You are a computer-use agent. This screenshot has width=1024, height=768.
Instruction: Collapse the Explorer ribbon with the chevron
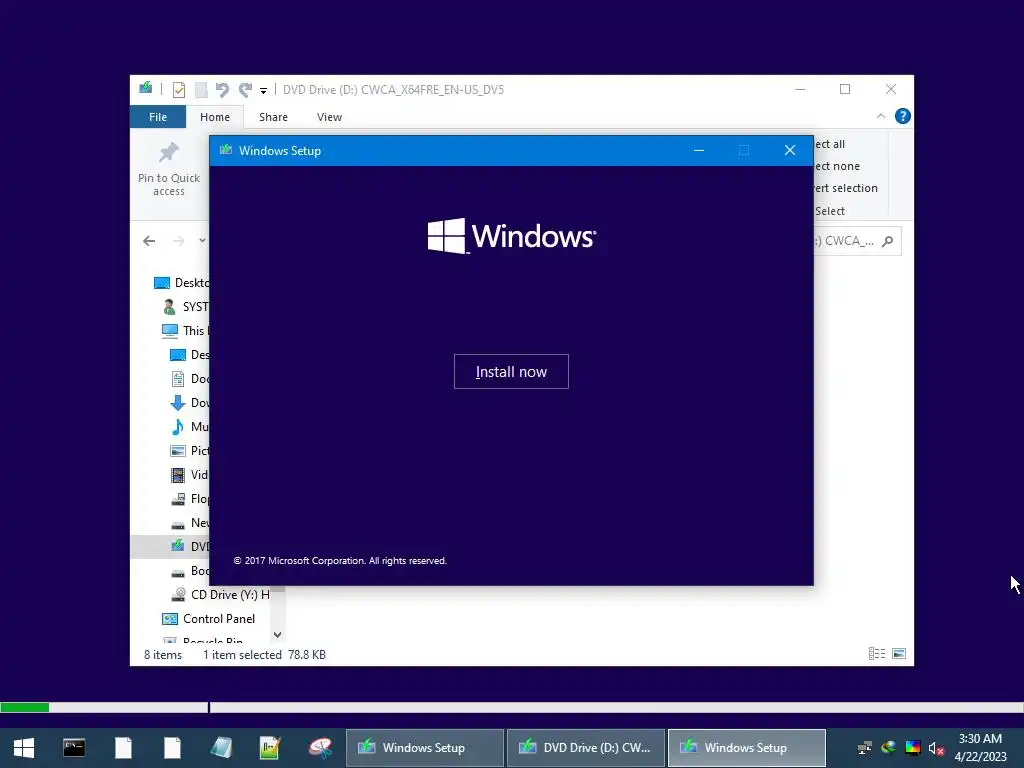[x=880, y=116]
